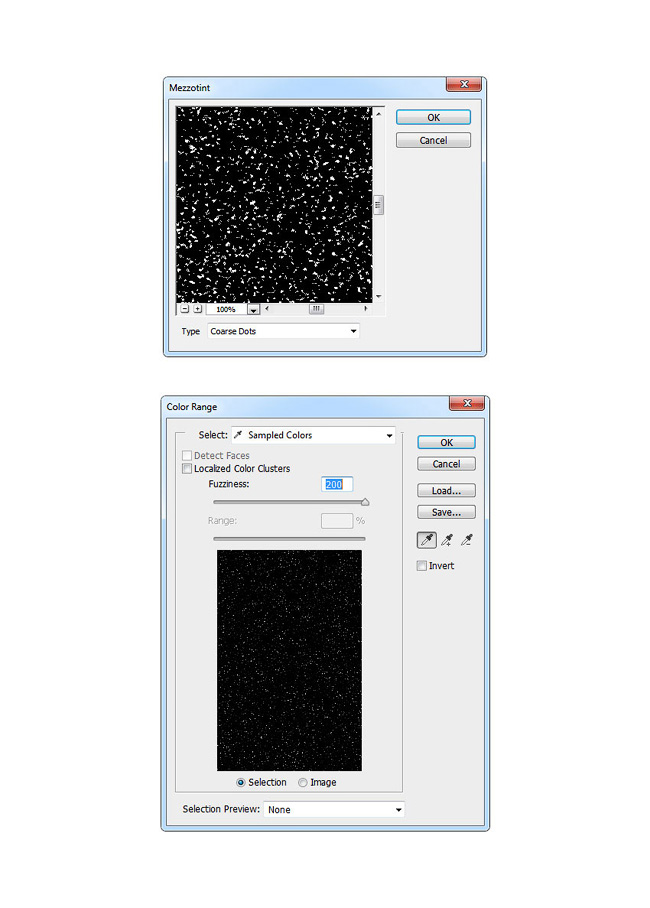Viewport: 650px width, 908px height.
Task: Select the Add to Sample eyedropper
Action: 447,540
